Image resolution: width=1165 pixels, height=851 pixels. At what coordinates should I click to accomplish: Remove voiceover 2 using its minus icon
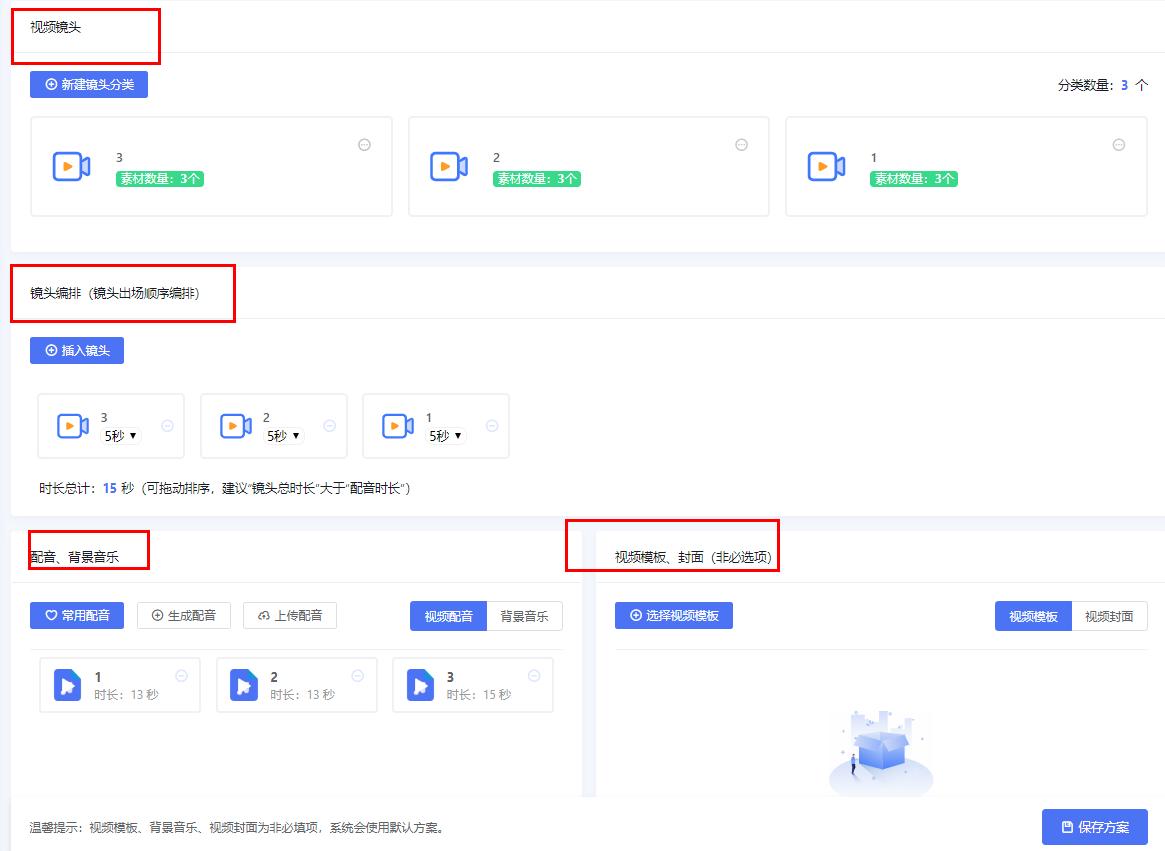pyautogui.click(x=358, y=676)
